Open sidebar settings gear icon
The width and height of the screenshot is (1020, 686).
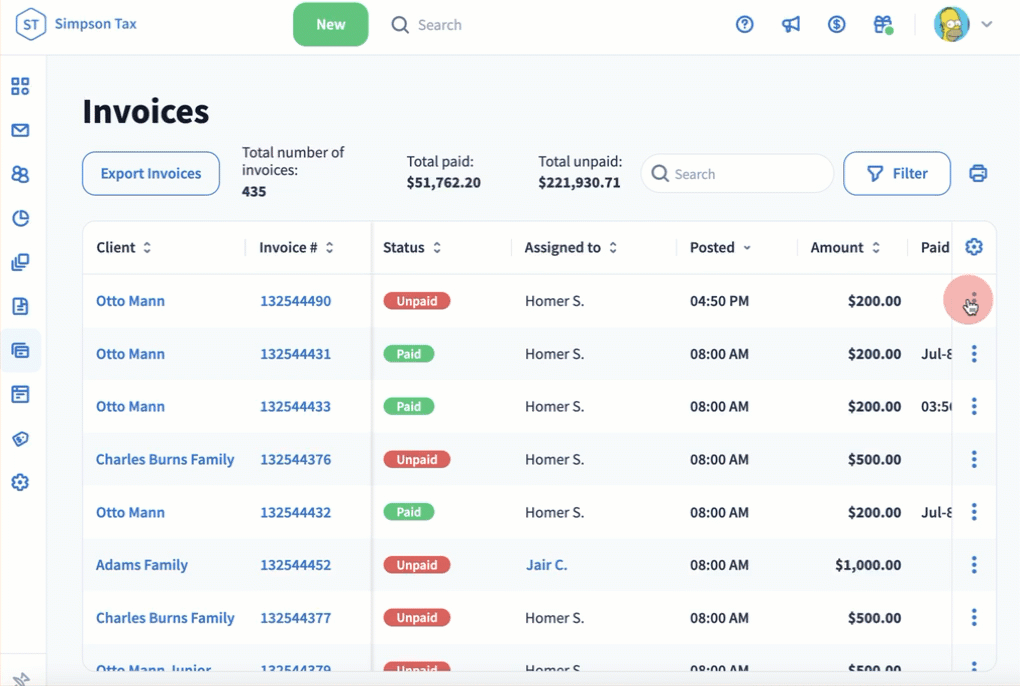[x=20, y=483]
